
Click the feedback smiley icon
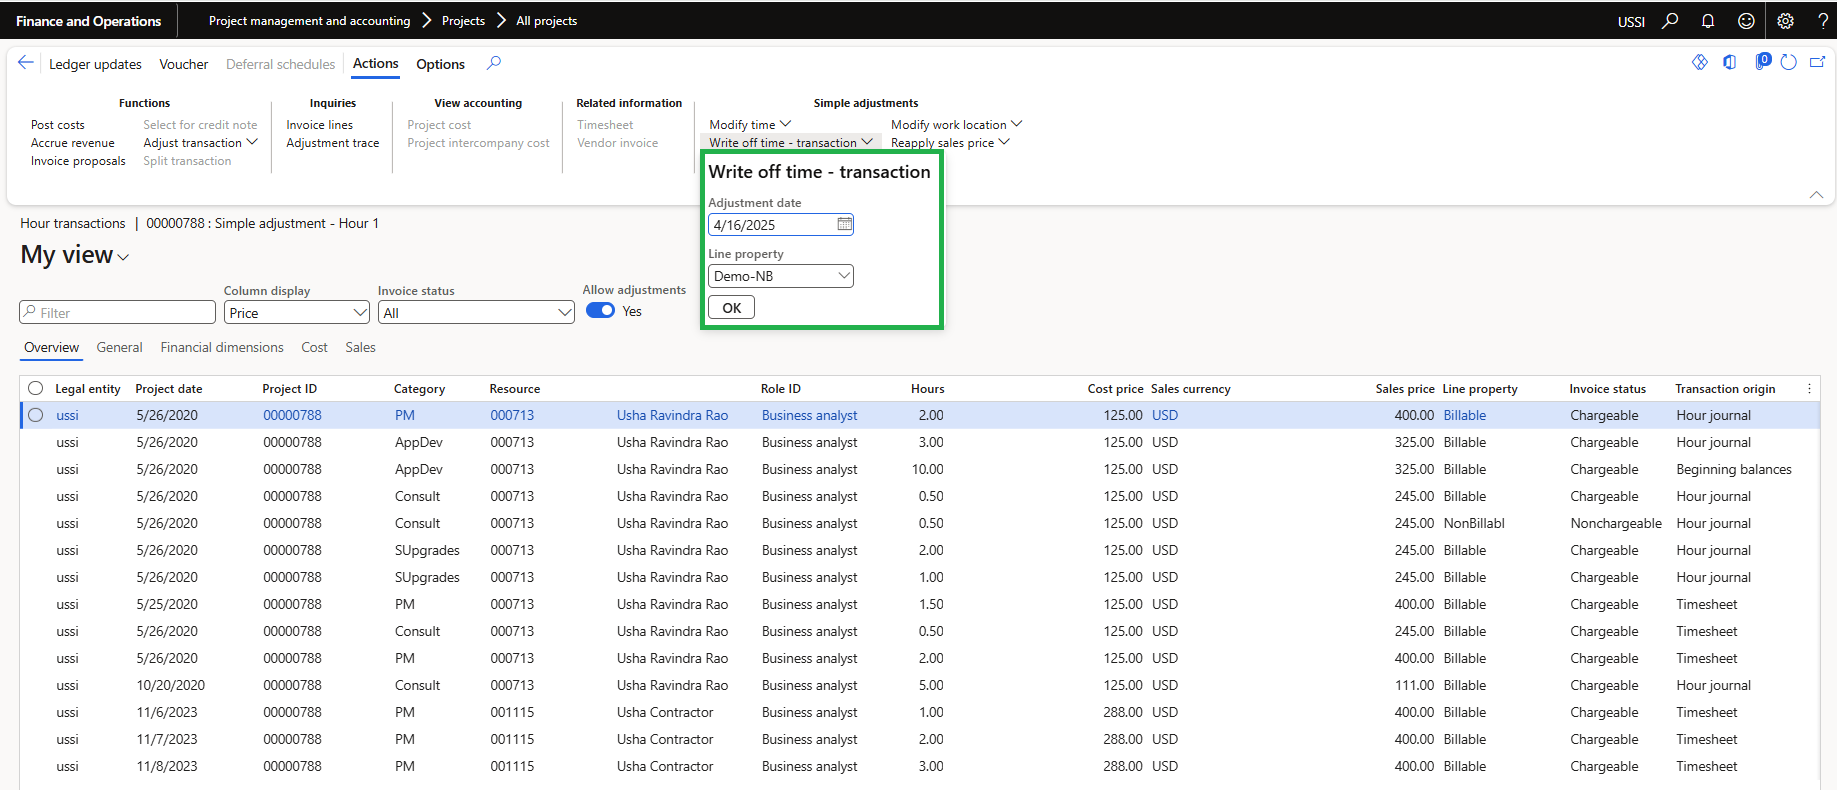tap(1746, 21)
